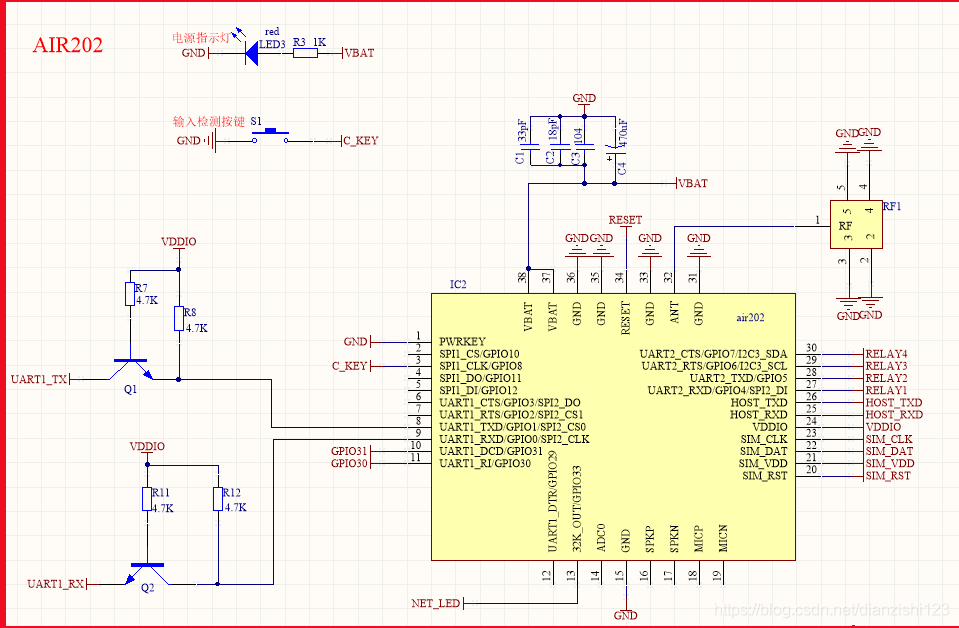
Task: Click the VDDIO power label above R11
Action: 147,447
